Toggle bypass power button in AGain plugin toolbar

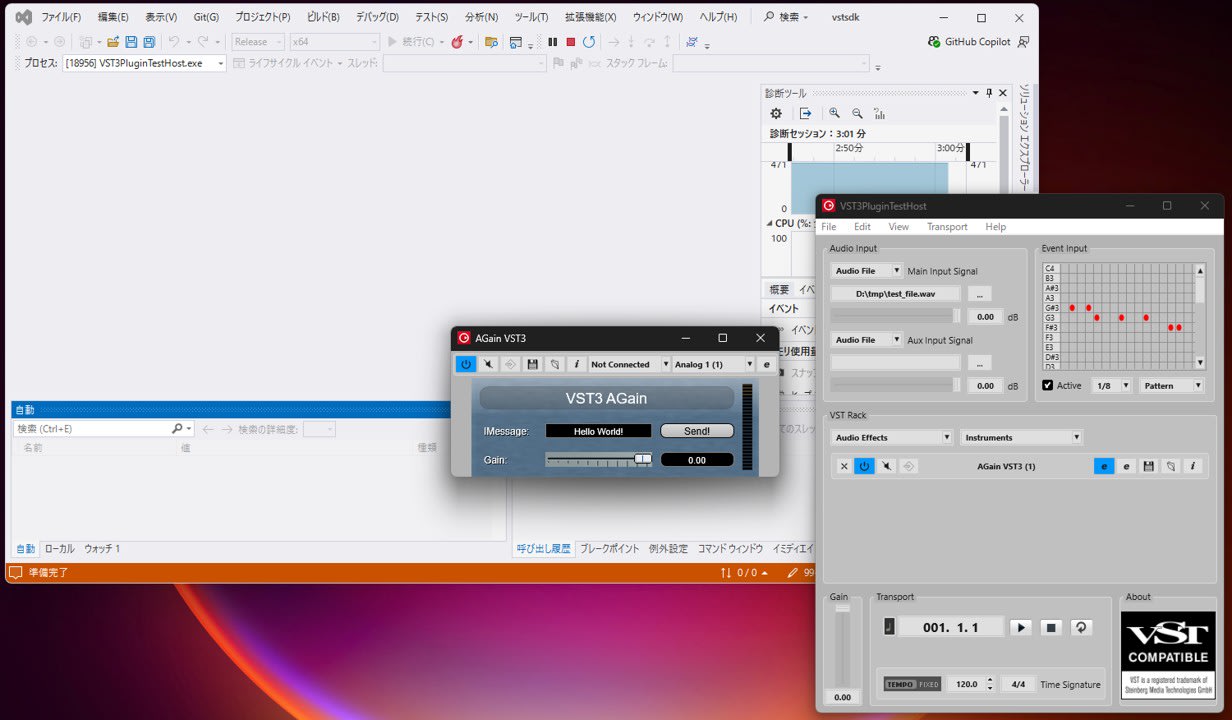(x=466, y=364)
